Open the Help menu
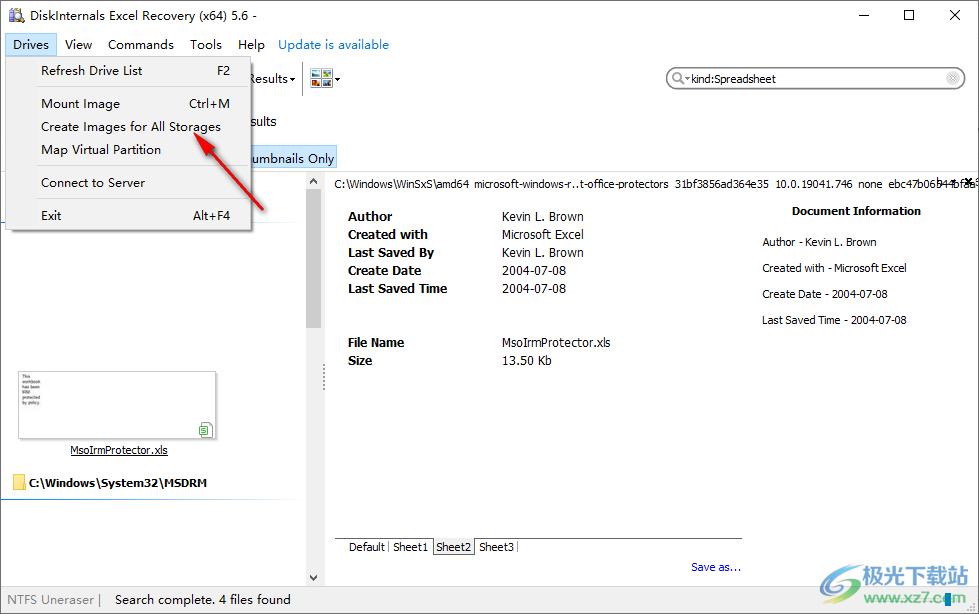979x614 pixels. [251, 44]
